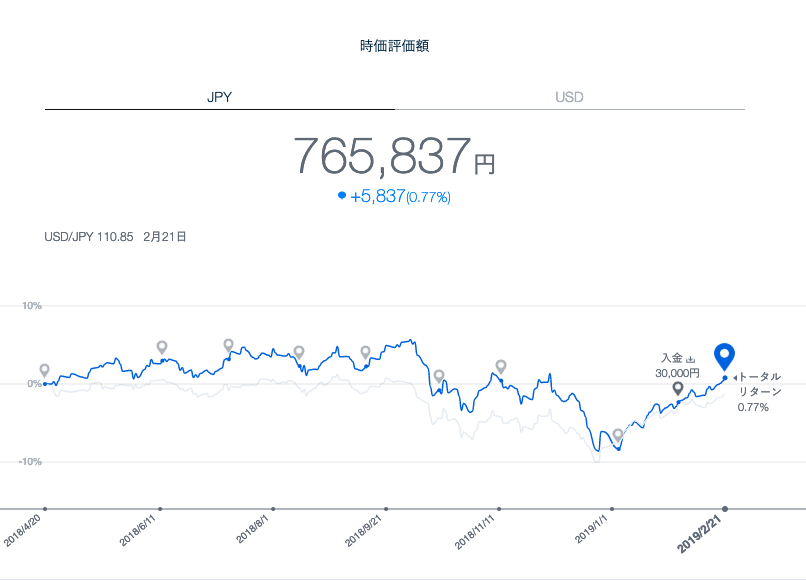The width and height of the screenshot is (806, 580).
Task: Select the gray pin at chart start 2018/4/20
Action: coord(44,370)
